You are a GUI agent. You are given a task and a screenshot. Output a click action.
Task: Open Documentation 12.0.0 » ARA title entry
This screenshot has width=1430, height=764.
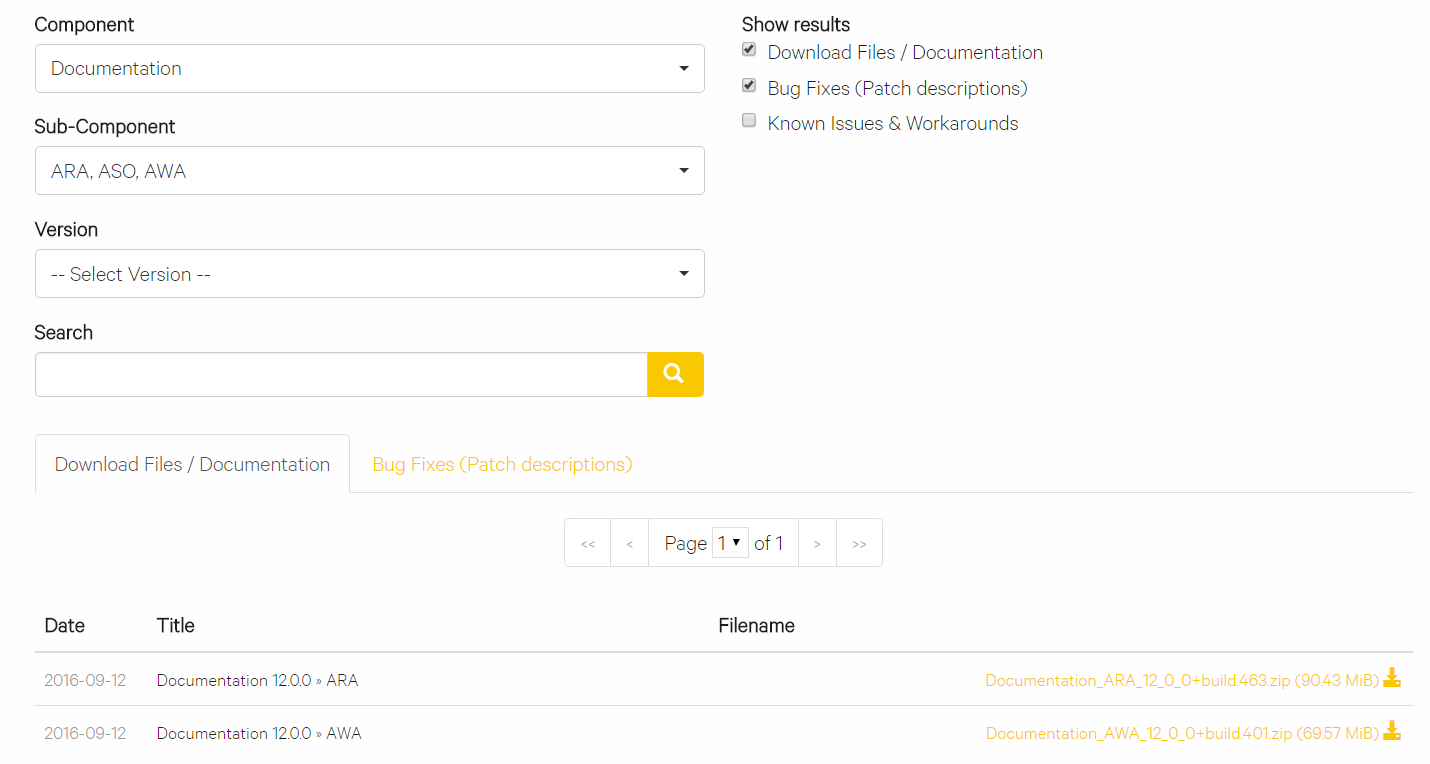tap(257, 679)
